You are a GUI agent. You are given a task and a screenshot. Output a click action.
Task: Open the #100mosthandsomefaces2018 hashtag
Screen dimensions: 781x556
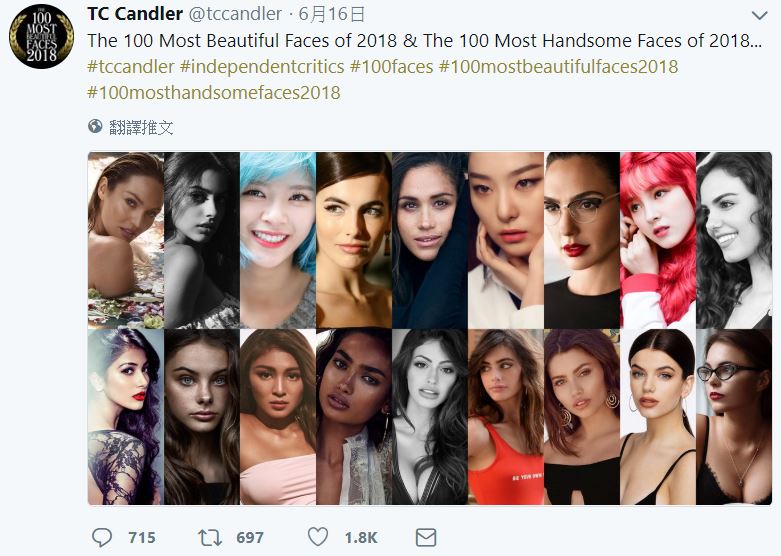214,93
